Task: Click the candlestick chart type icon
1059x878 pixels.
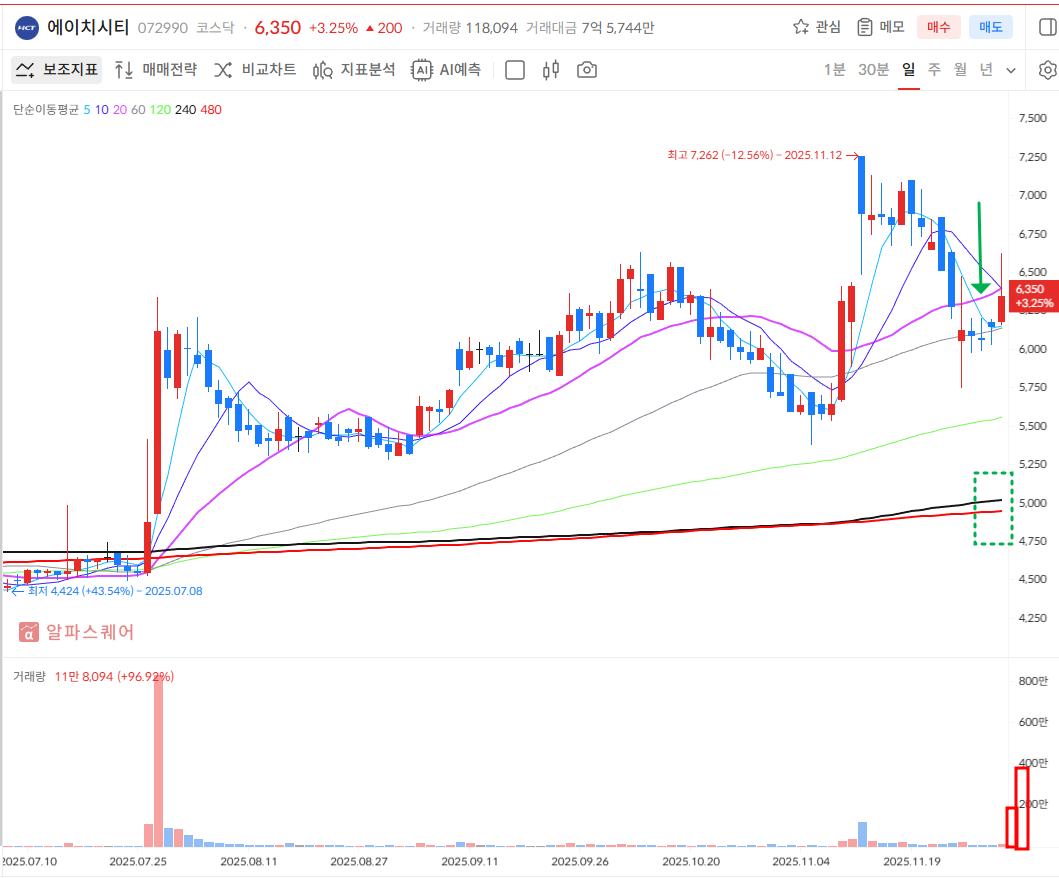Action: click(x=550, y=70)
